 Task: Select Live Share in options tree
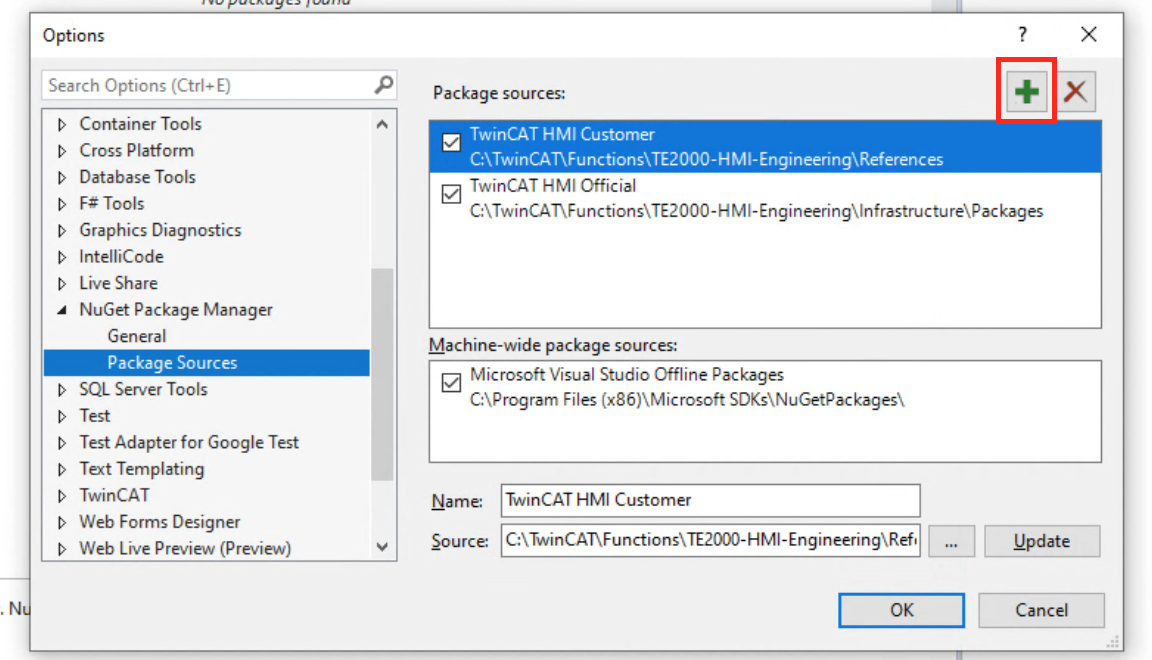118,283
